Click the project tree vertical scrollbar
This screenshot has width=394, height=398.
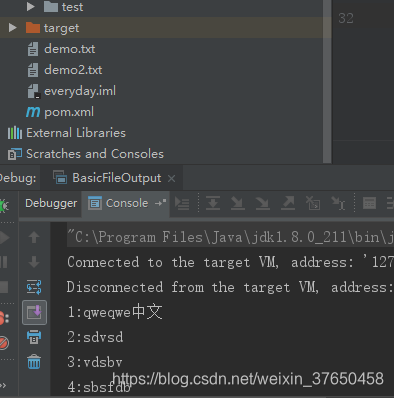[327, 82]
